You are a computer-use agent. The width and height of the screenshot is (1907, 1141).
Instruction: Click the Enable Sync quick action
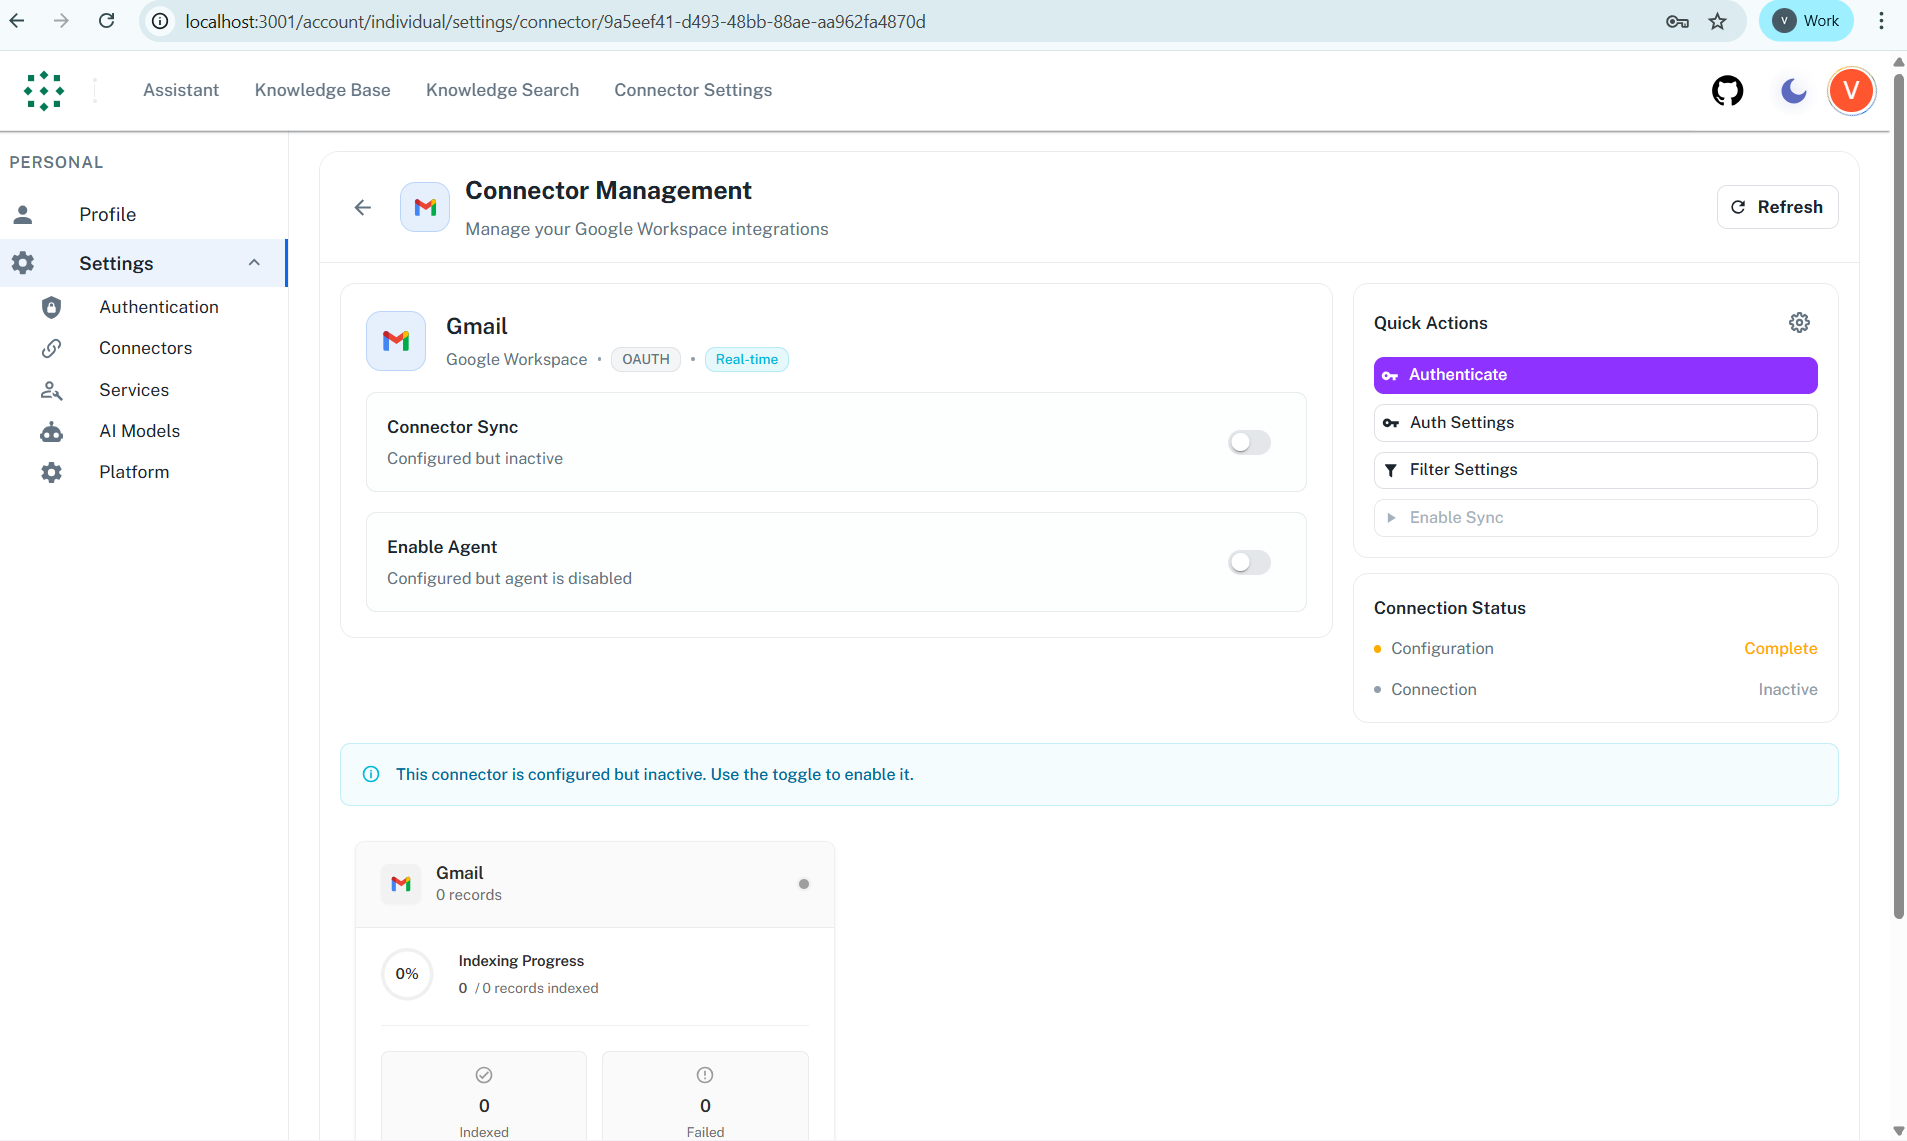[1595, 518]
